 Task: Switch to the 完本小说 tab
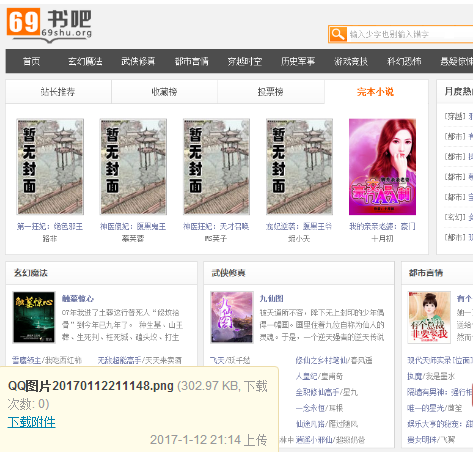(x=376, y=92)
